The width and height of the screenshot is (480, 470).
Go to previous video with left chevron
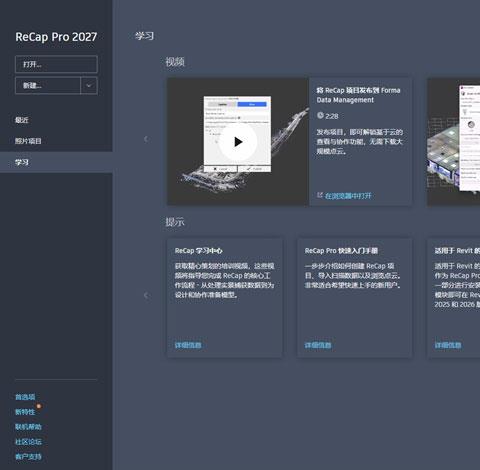[x=146, y=139]
